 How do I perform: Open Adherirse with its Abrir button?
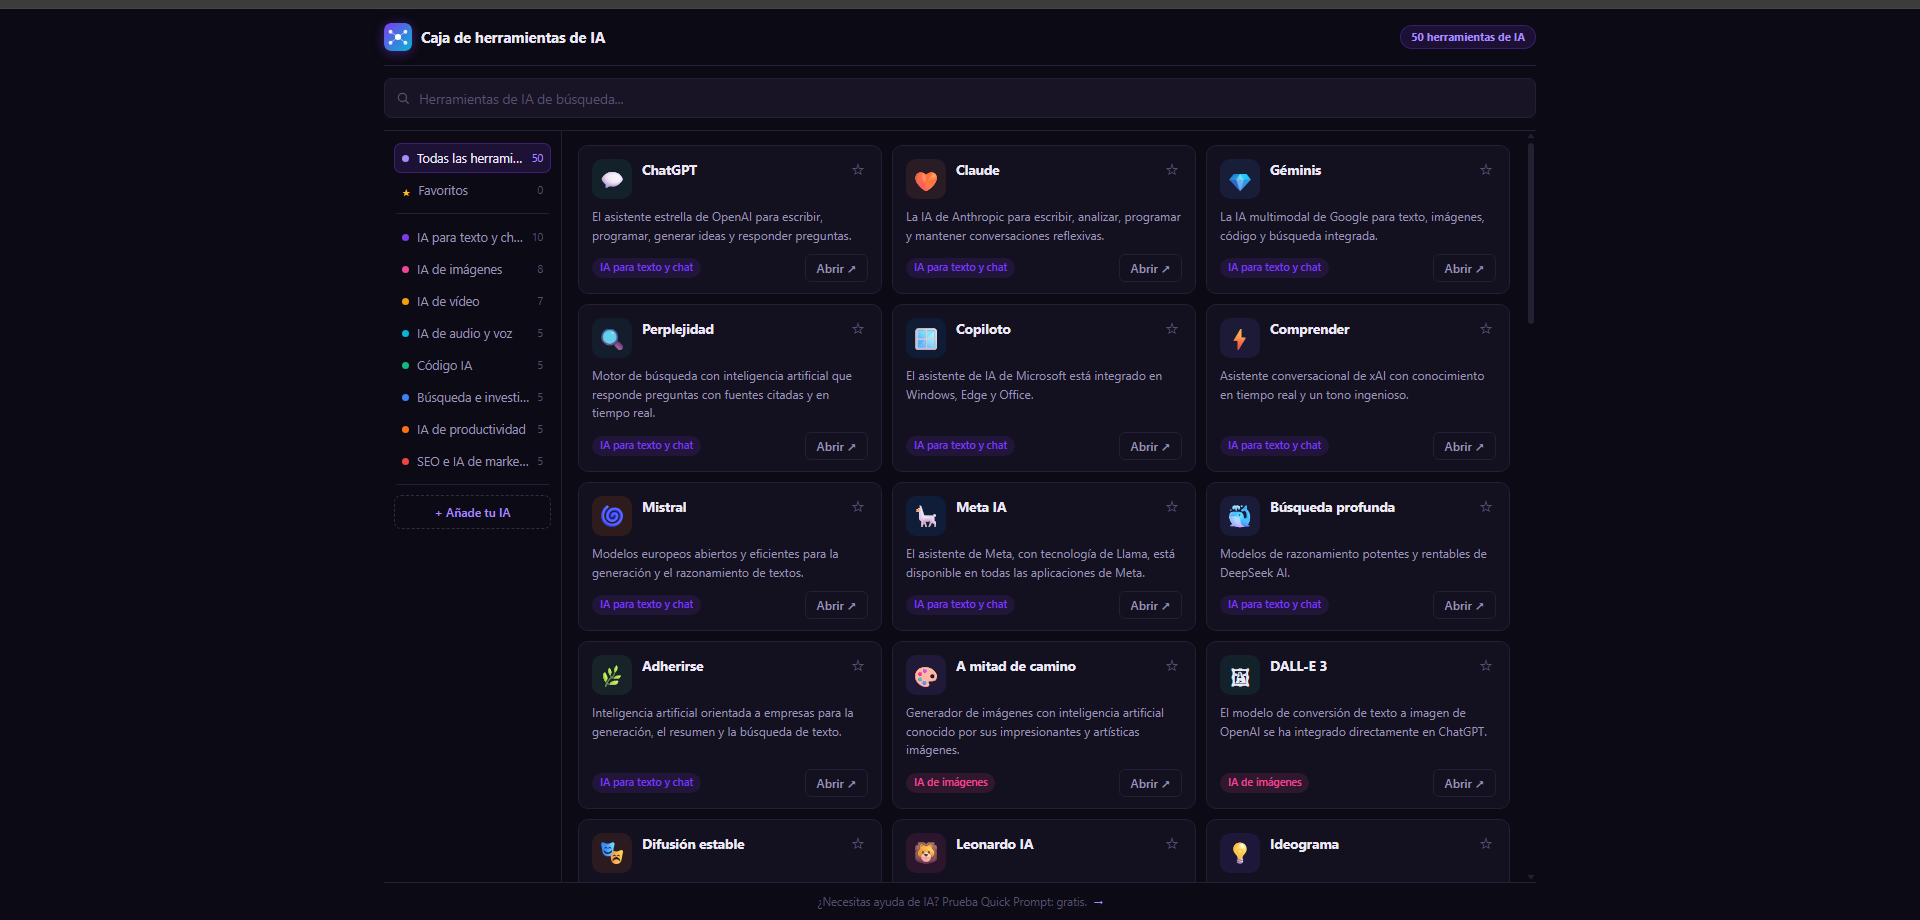[x=836, y=783]
